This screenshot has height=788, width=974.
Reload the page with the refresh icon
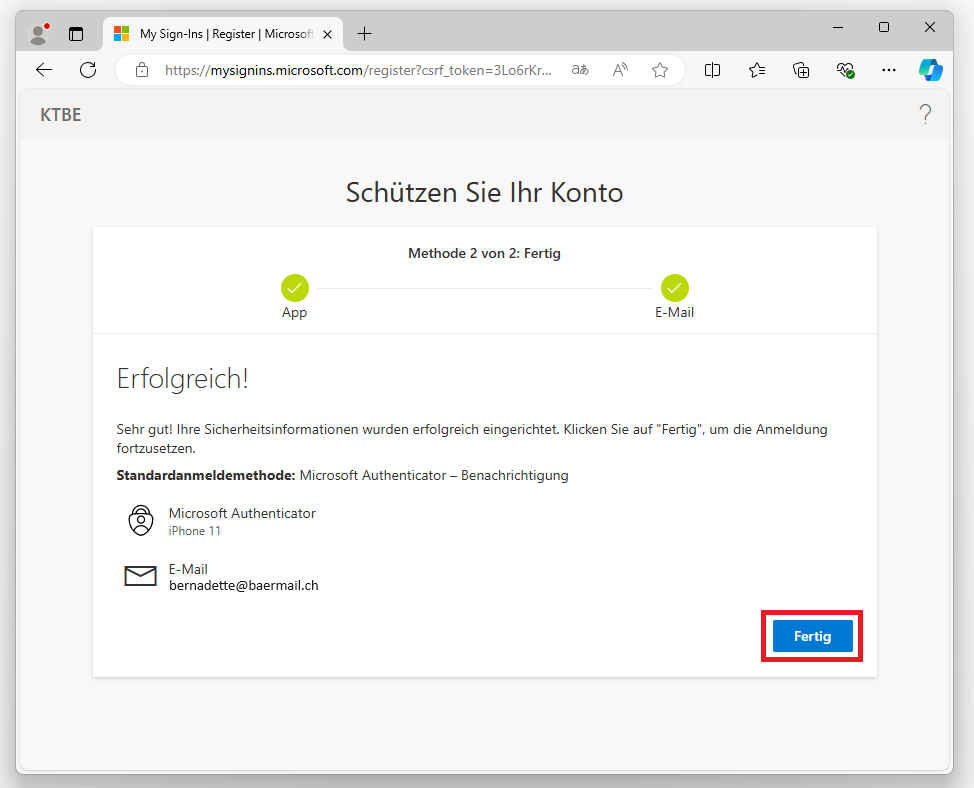click(88, 70)
